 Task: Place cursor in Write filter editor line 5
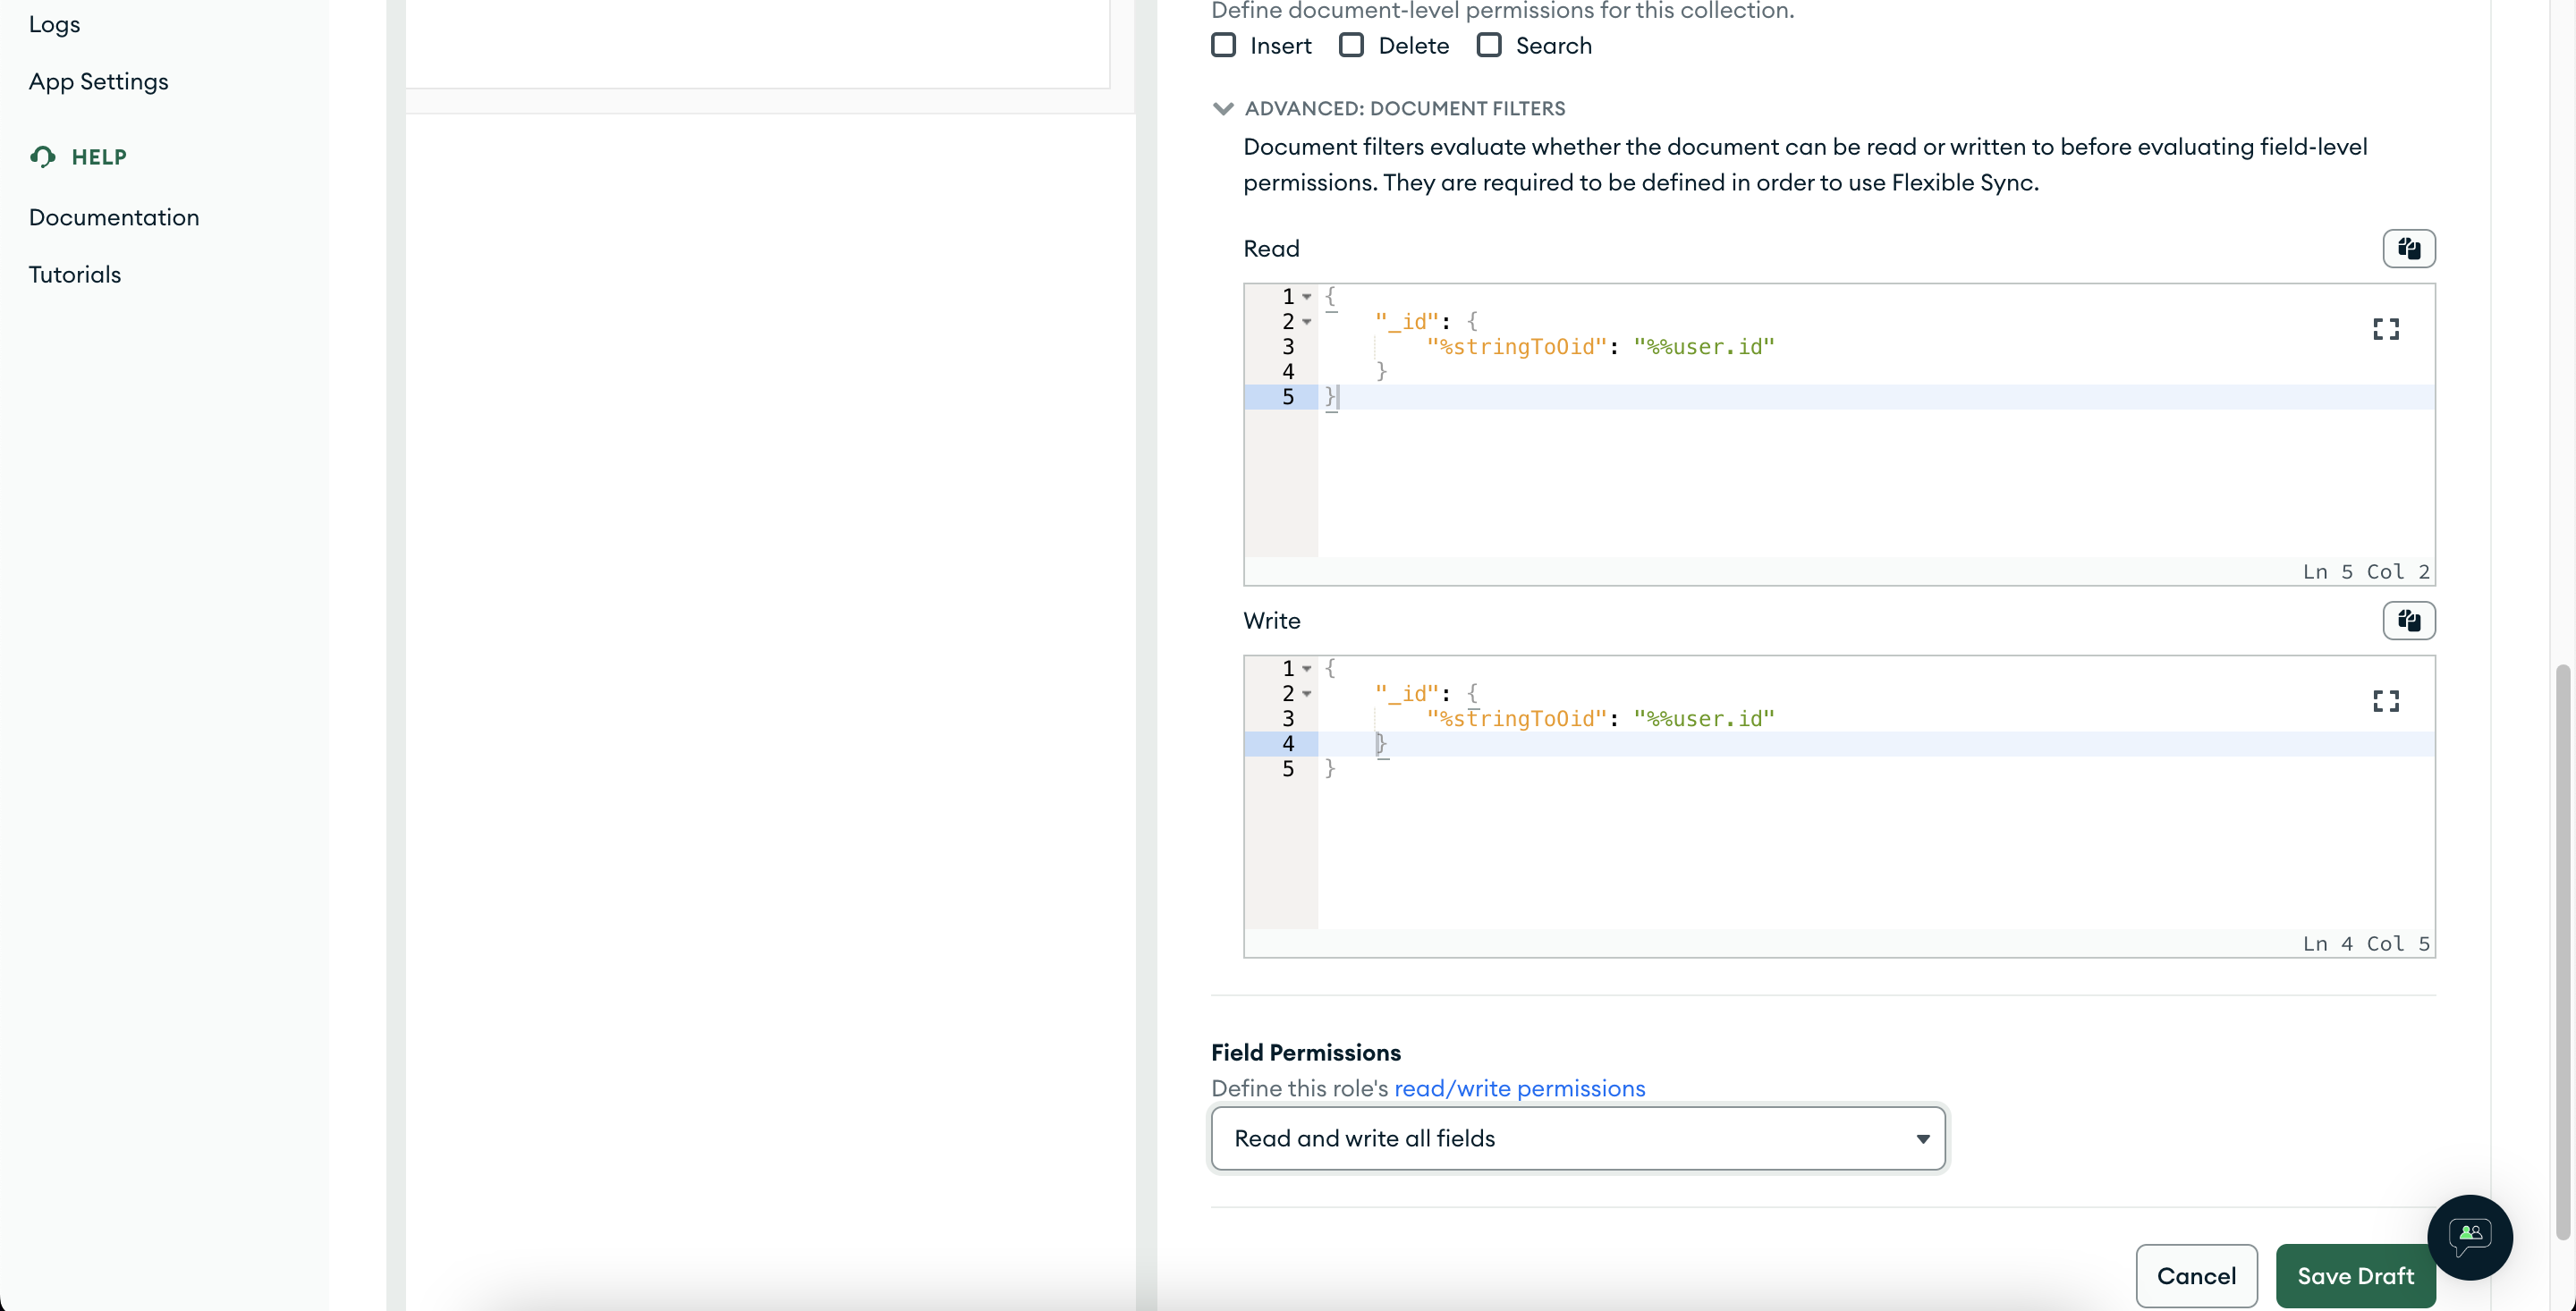(x=1875, y=768)
